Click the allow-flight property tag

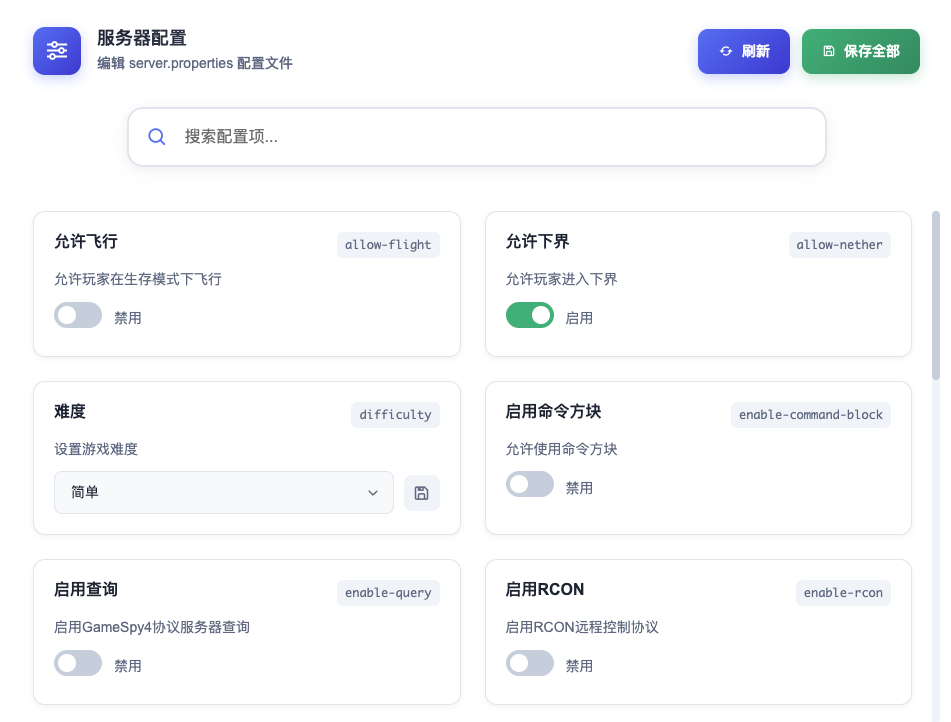[x=388, y=245]
